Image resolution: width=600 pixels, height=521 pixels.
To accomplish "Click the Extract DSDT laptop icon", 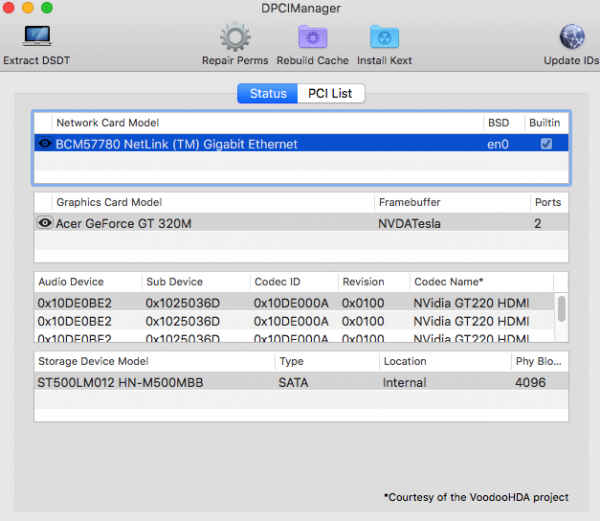I will pyautogui.click(x=36, y=39).
